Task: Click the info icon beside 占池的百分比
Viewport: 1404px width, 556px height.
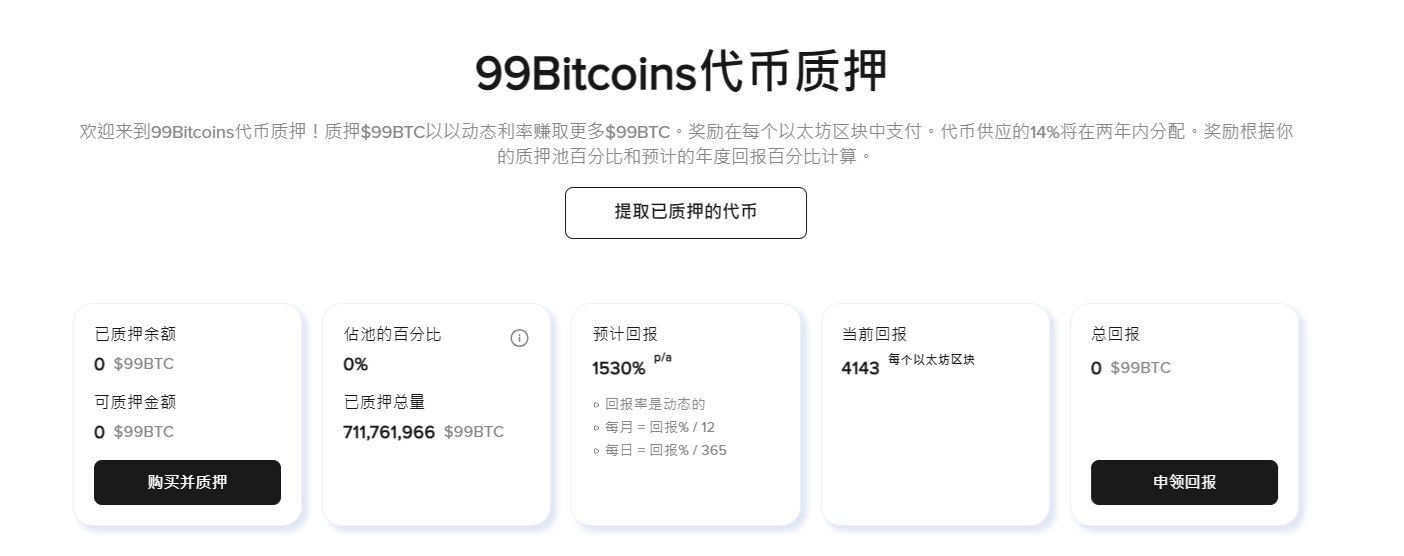Action: [x=519, y=338]
